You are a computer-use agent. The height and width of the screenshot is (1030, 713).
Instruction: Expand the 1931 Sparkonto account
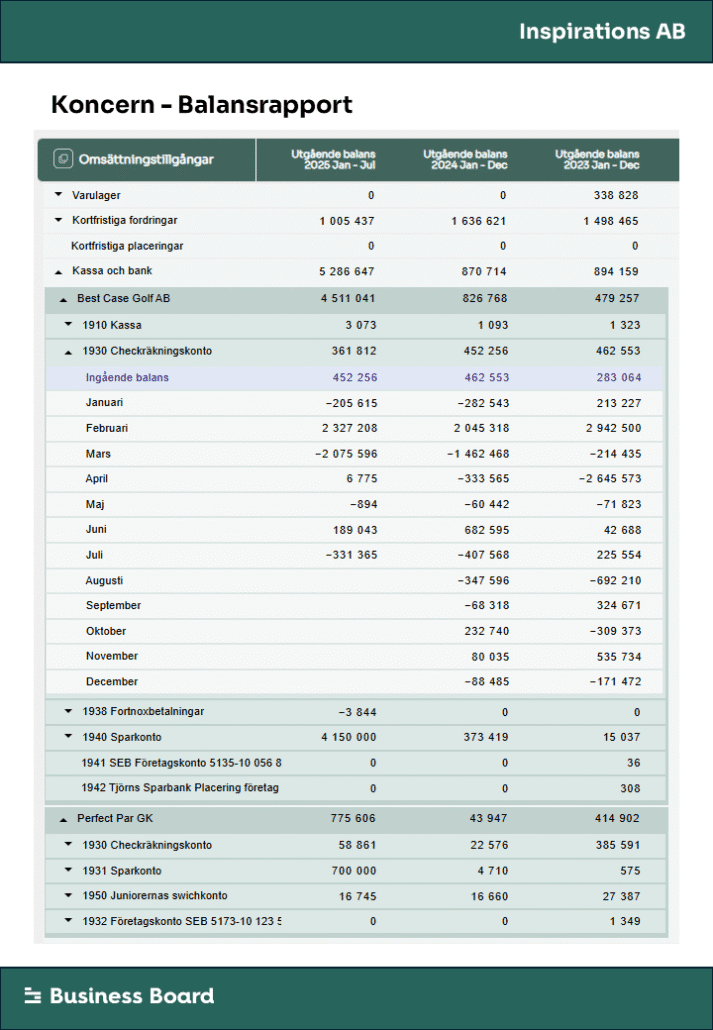pyautogui.click(x=68, y=871)
